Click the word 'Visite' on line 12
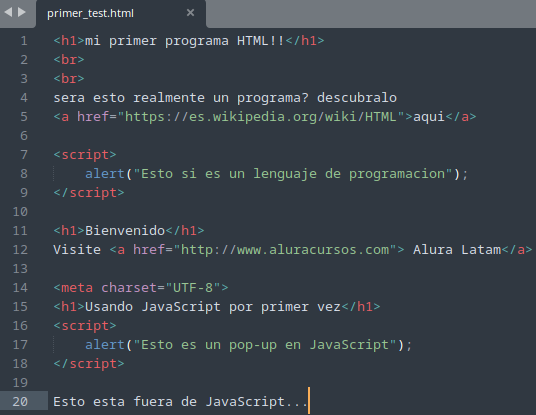 coord(77,250)
